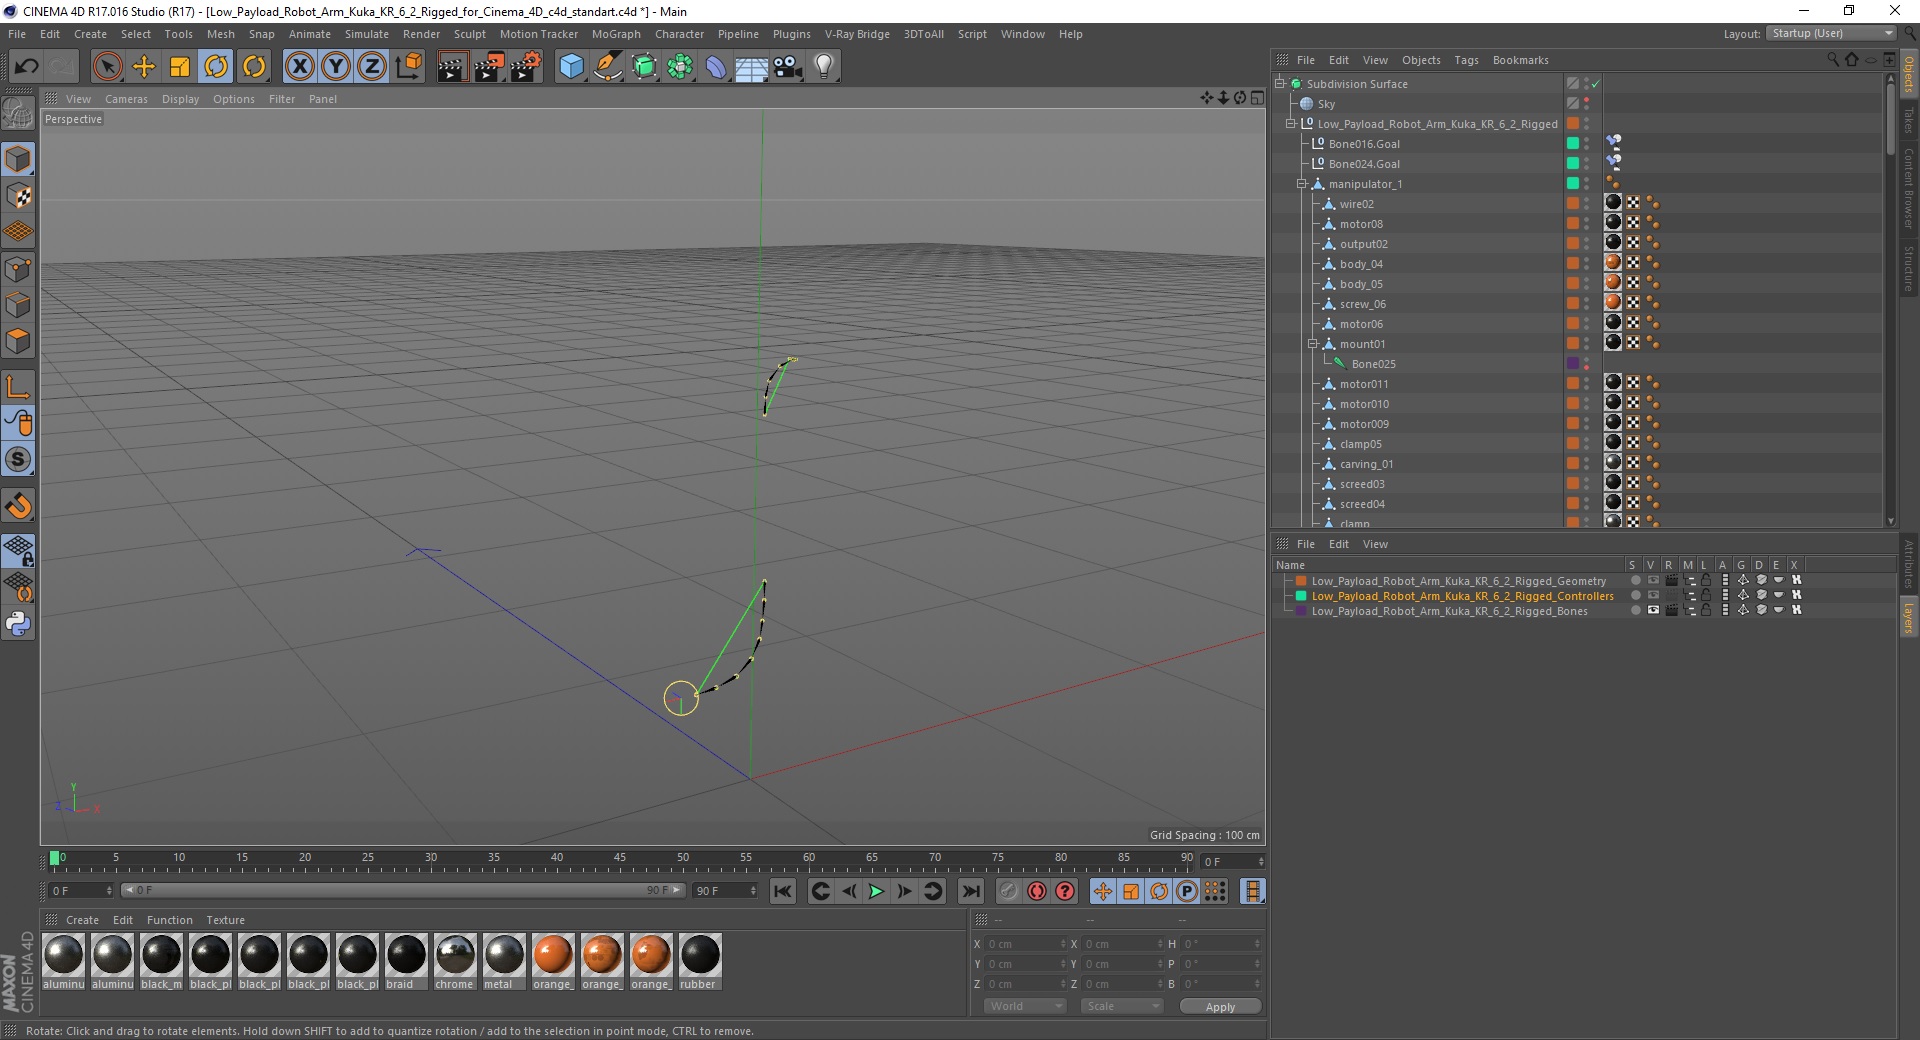Screen dimensions: 1920x1040
Task: Select the rubber material swatch
Action: 700,962
